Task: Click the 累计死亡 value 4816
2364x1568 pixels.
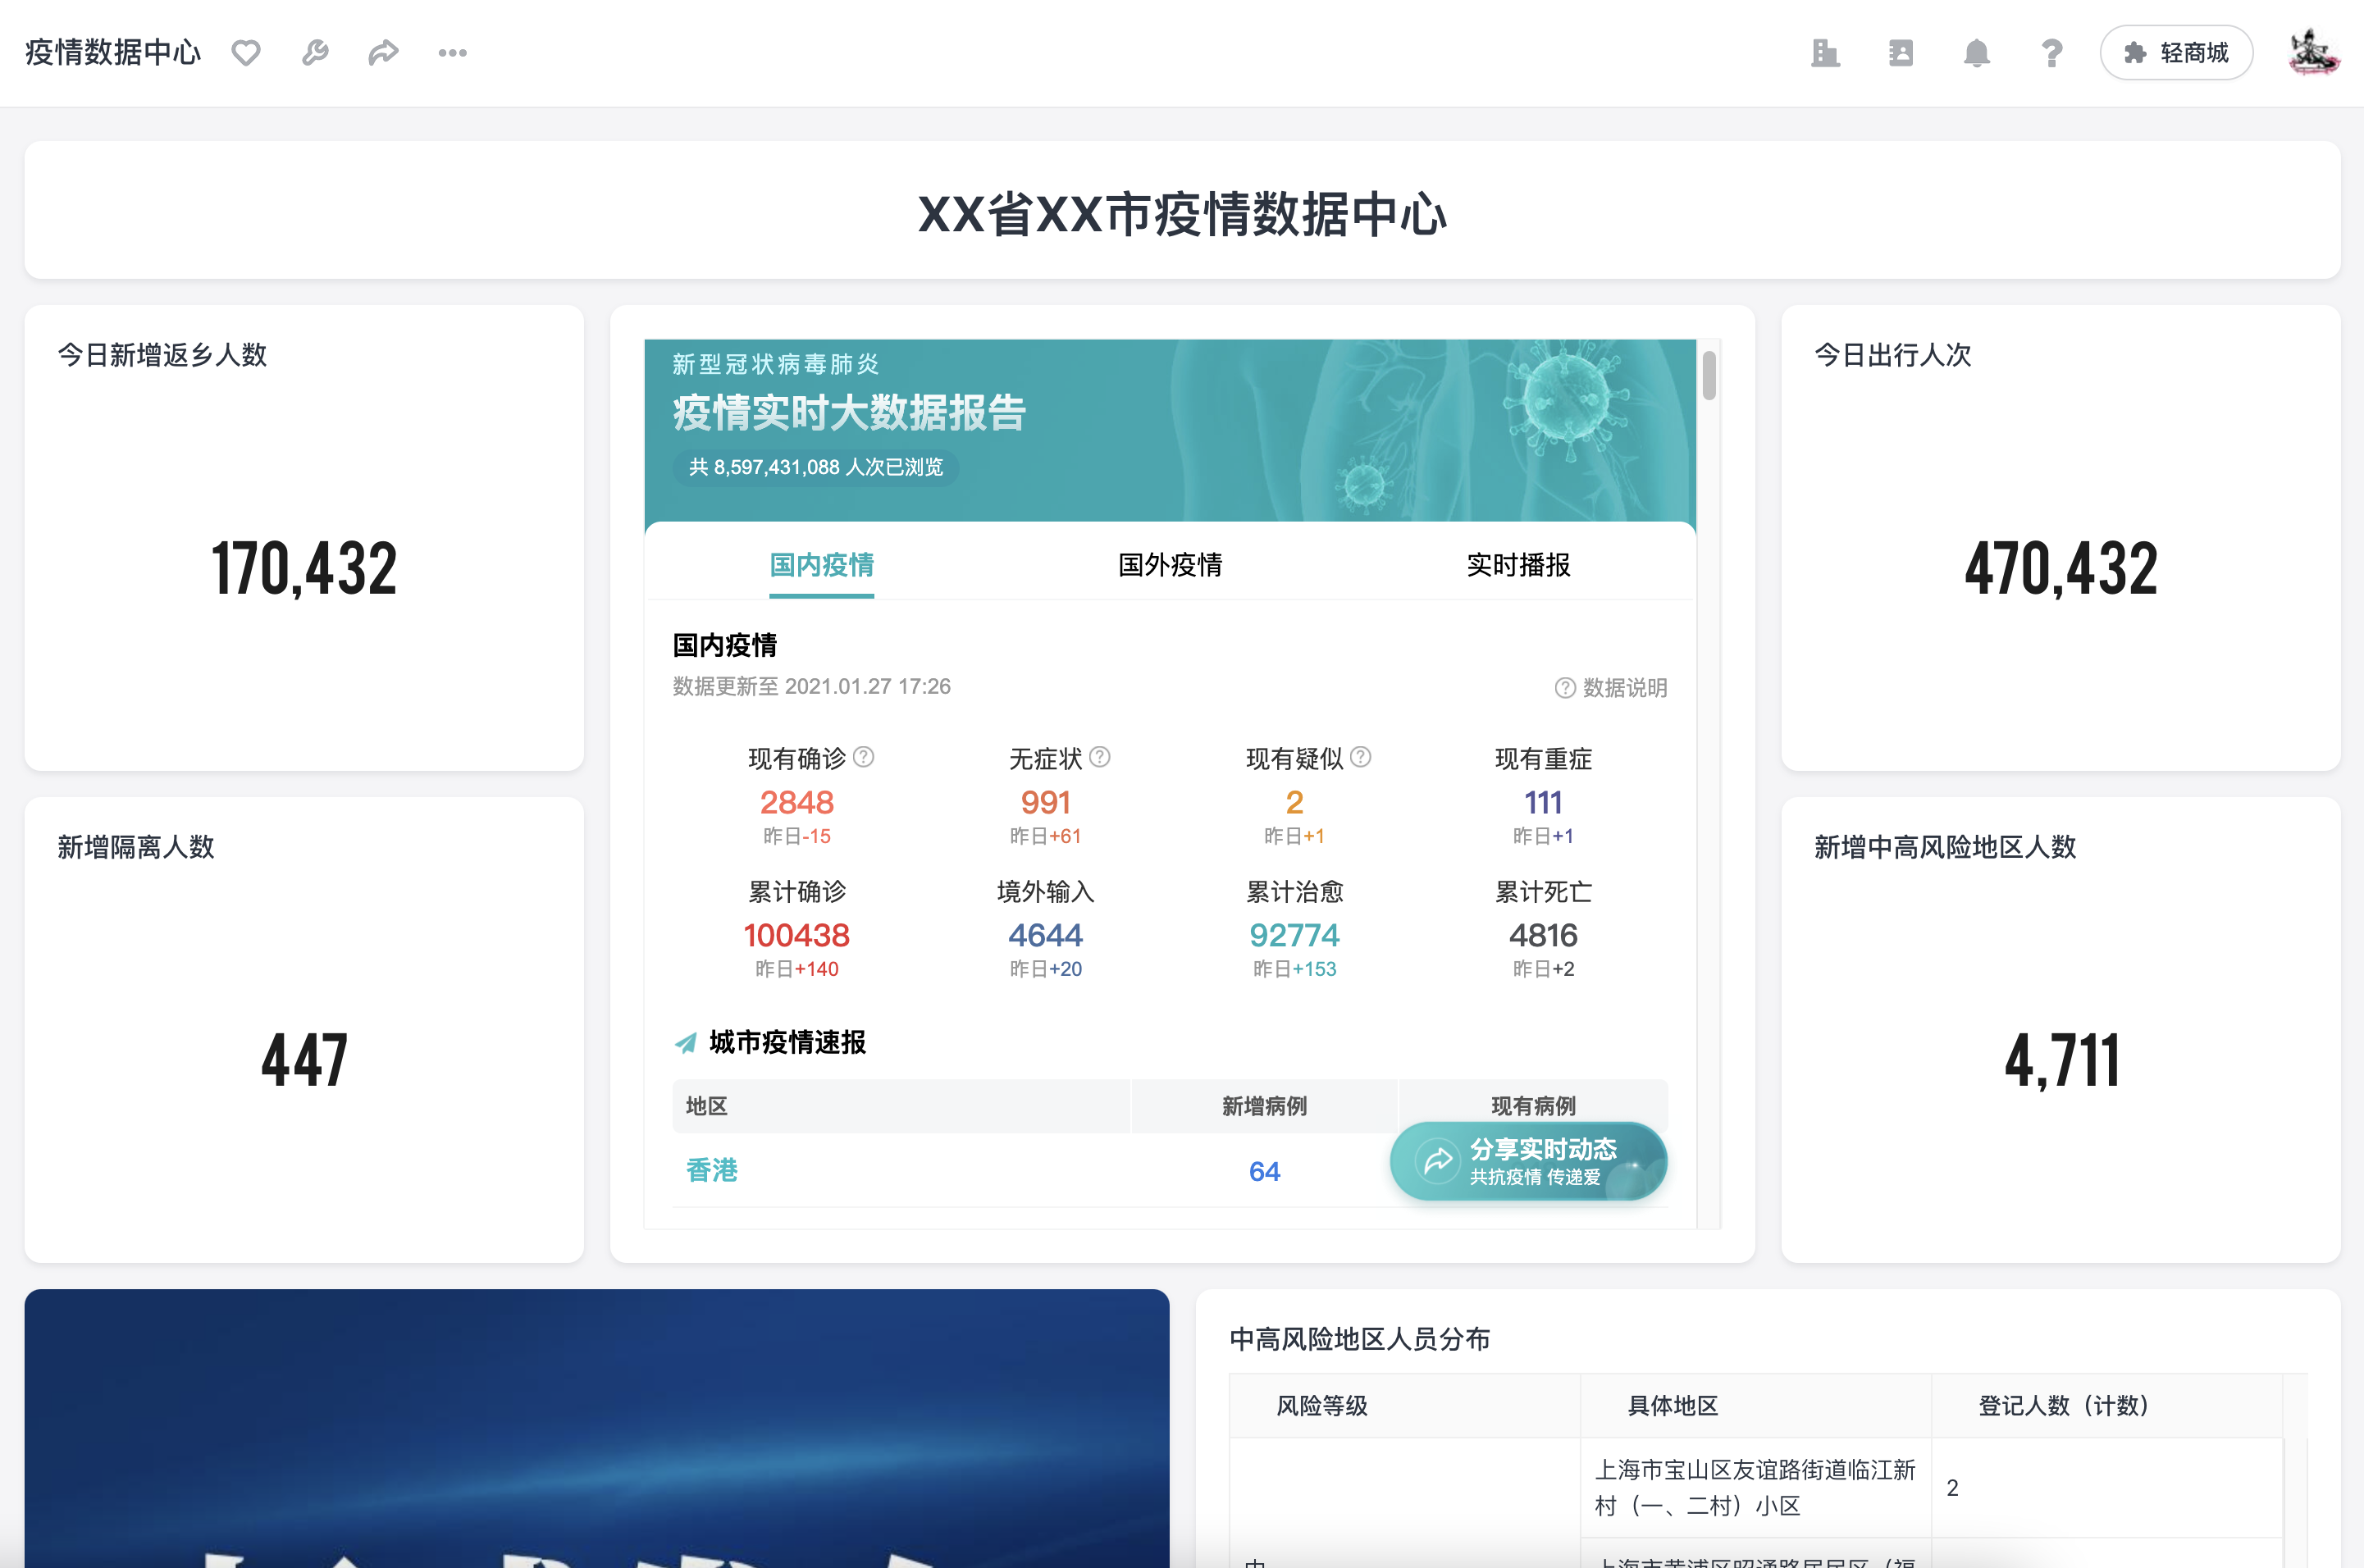Action: 1543,935
